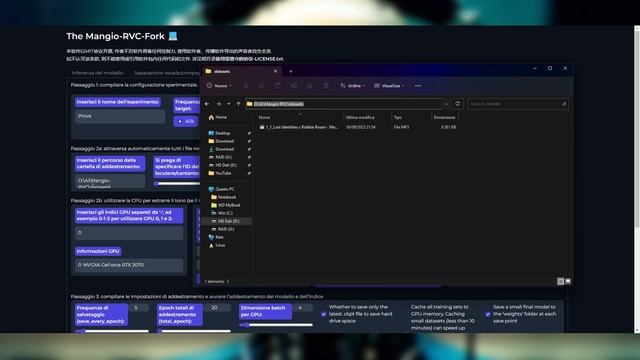Open Rete network in navigation pane
Image resolution: width=640 pixels, height=360 pixels.
click(x=216, y=237)
